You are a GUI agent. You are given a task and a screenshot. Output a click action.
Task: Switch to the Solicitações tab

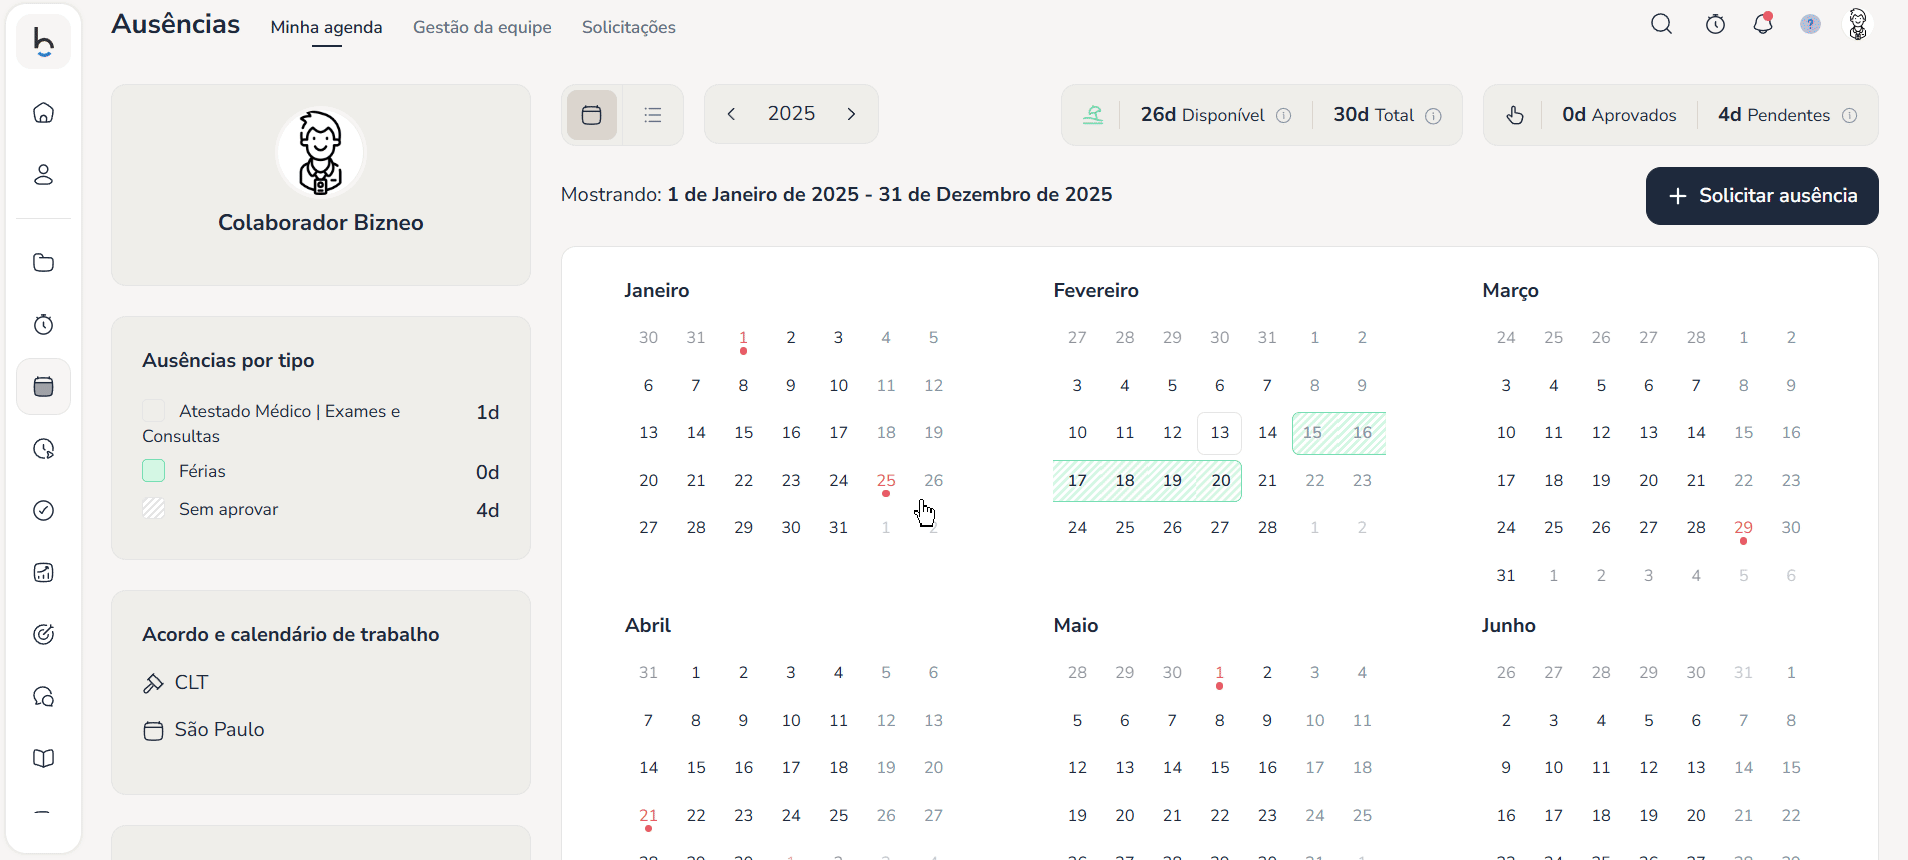[628, 27]
